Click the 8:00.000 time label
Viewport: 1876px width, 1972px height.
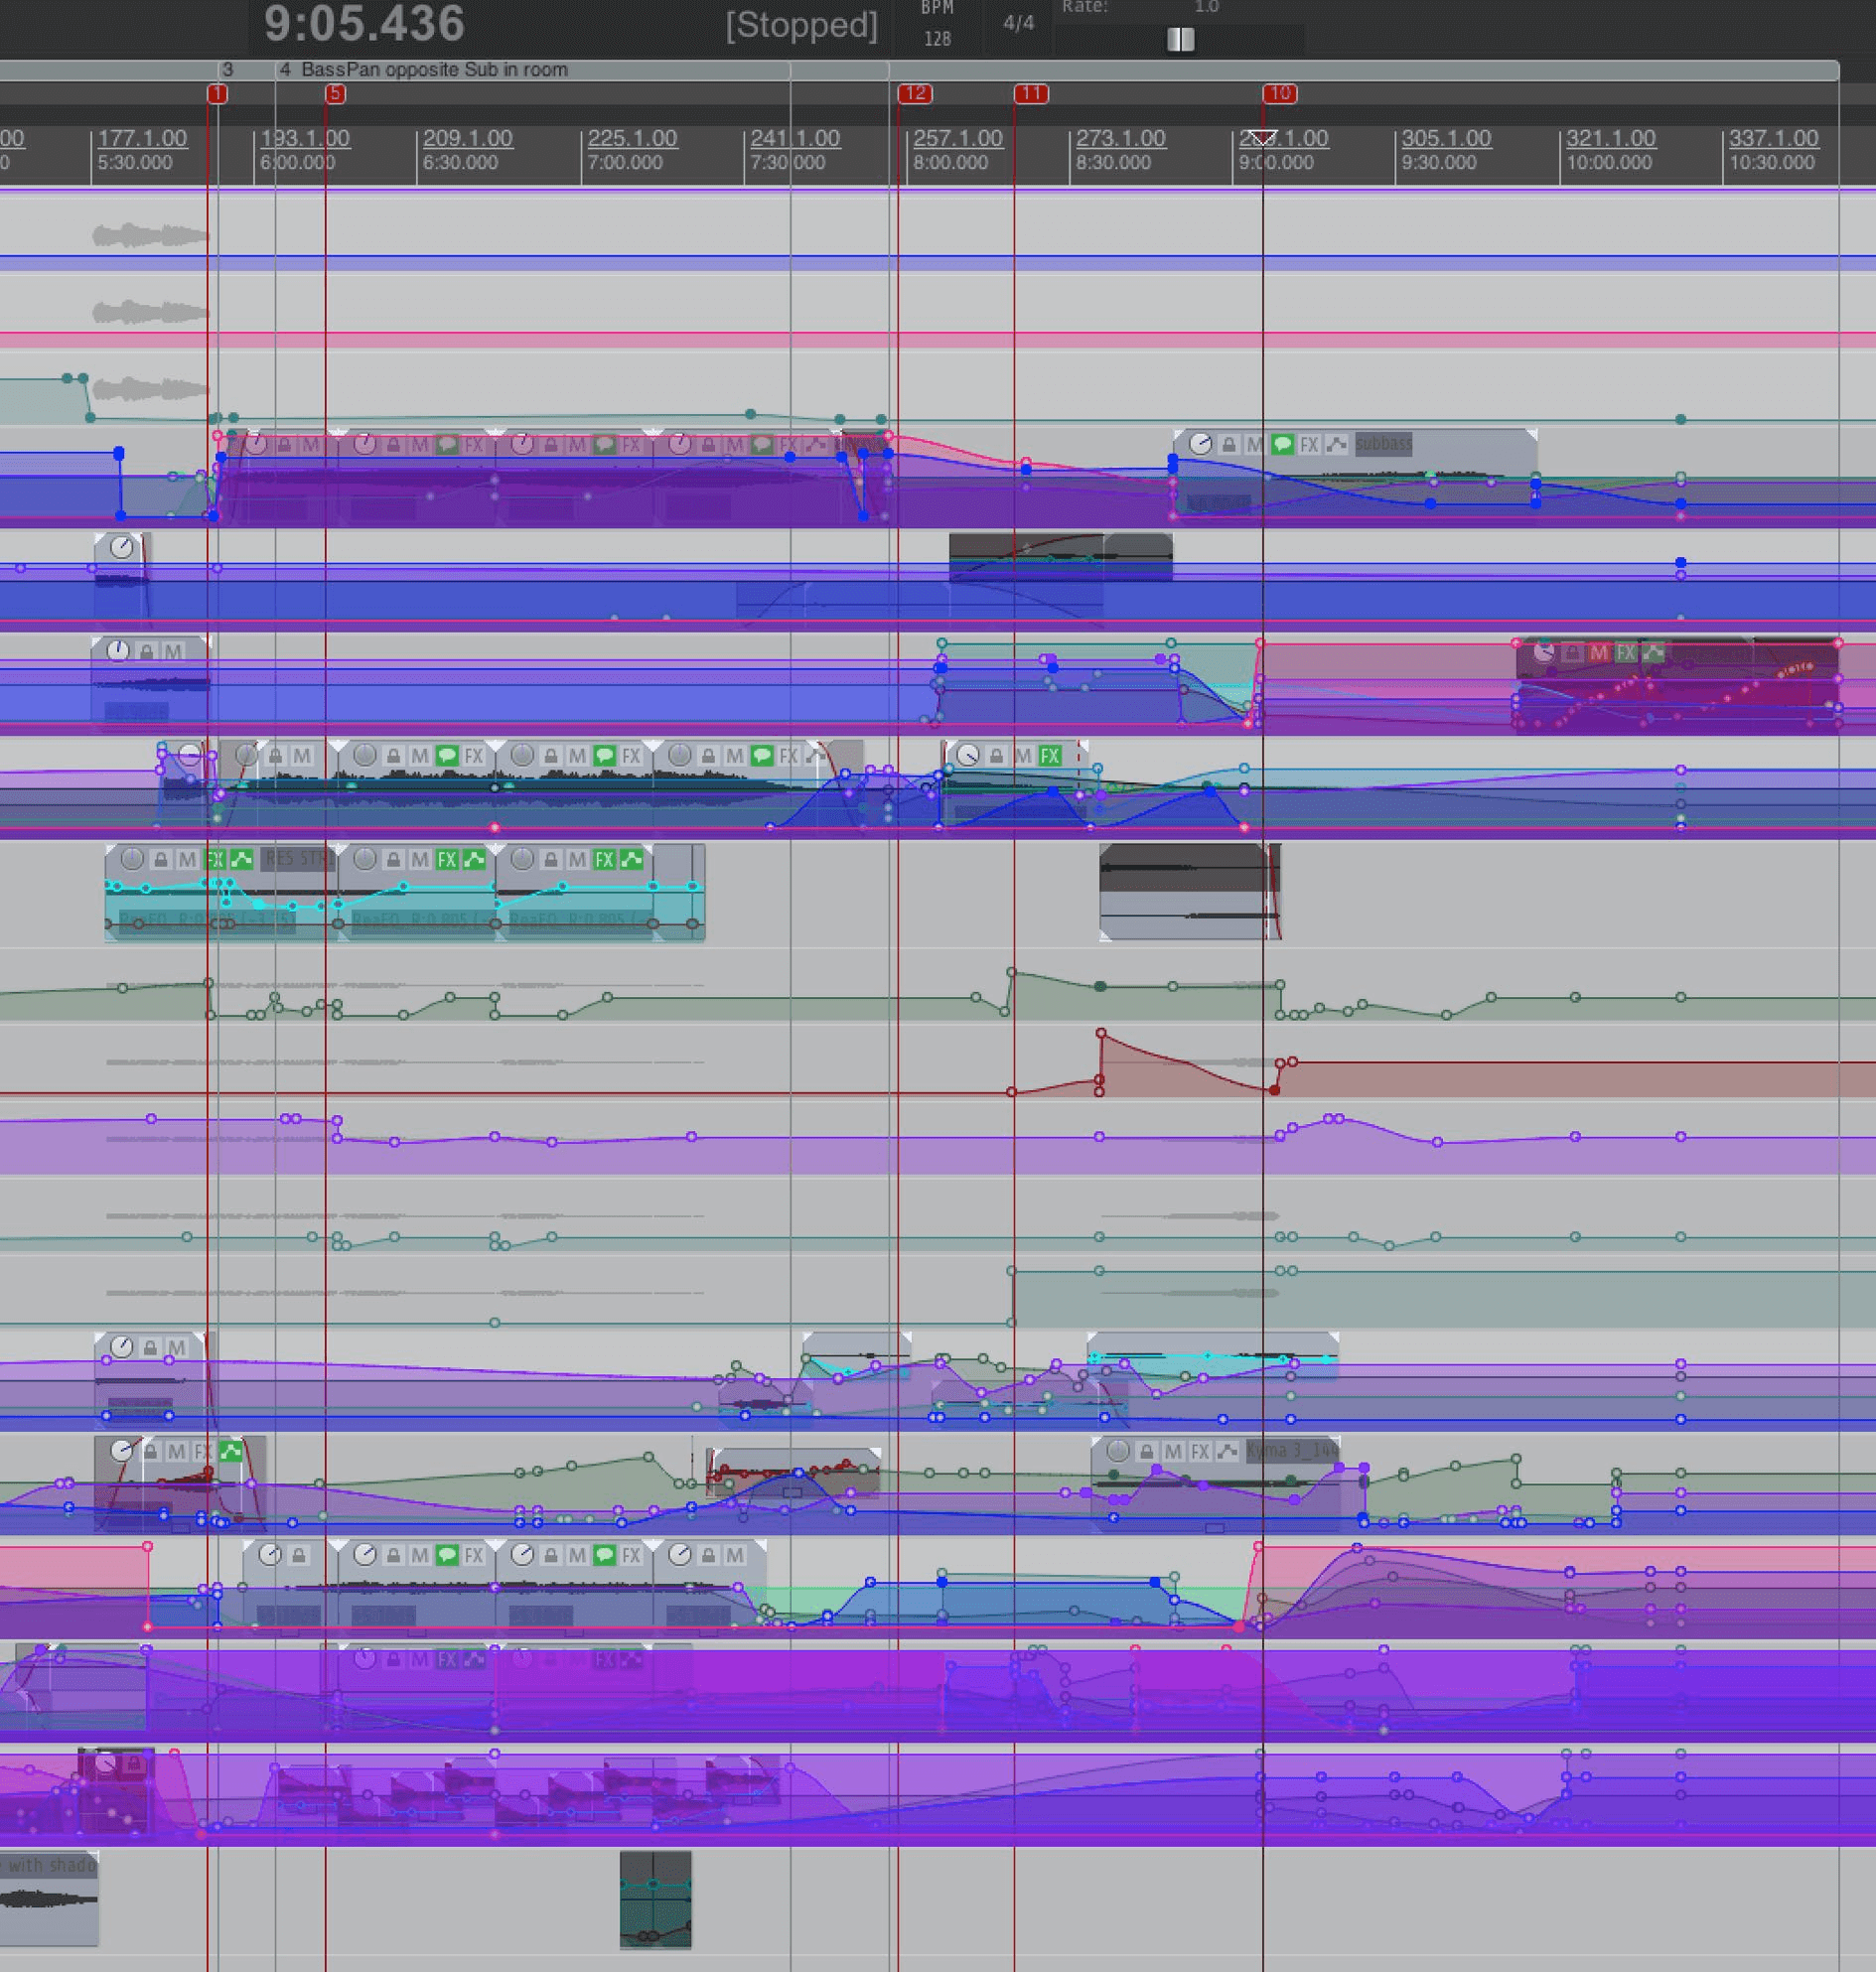950,163
